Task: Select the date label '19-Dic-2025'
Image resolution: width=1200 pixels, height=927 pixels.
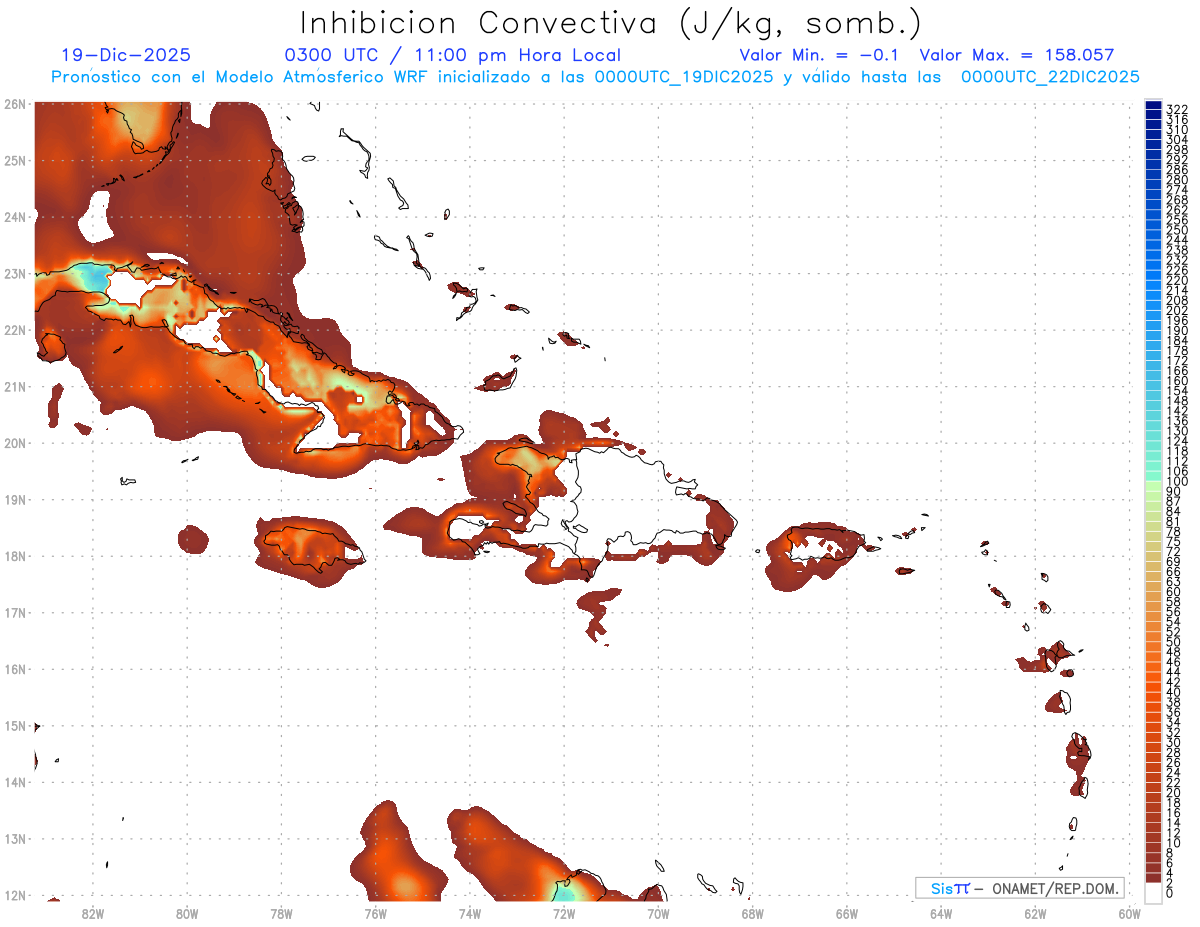Action: (x=126, y=56)
